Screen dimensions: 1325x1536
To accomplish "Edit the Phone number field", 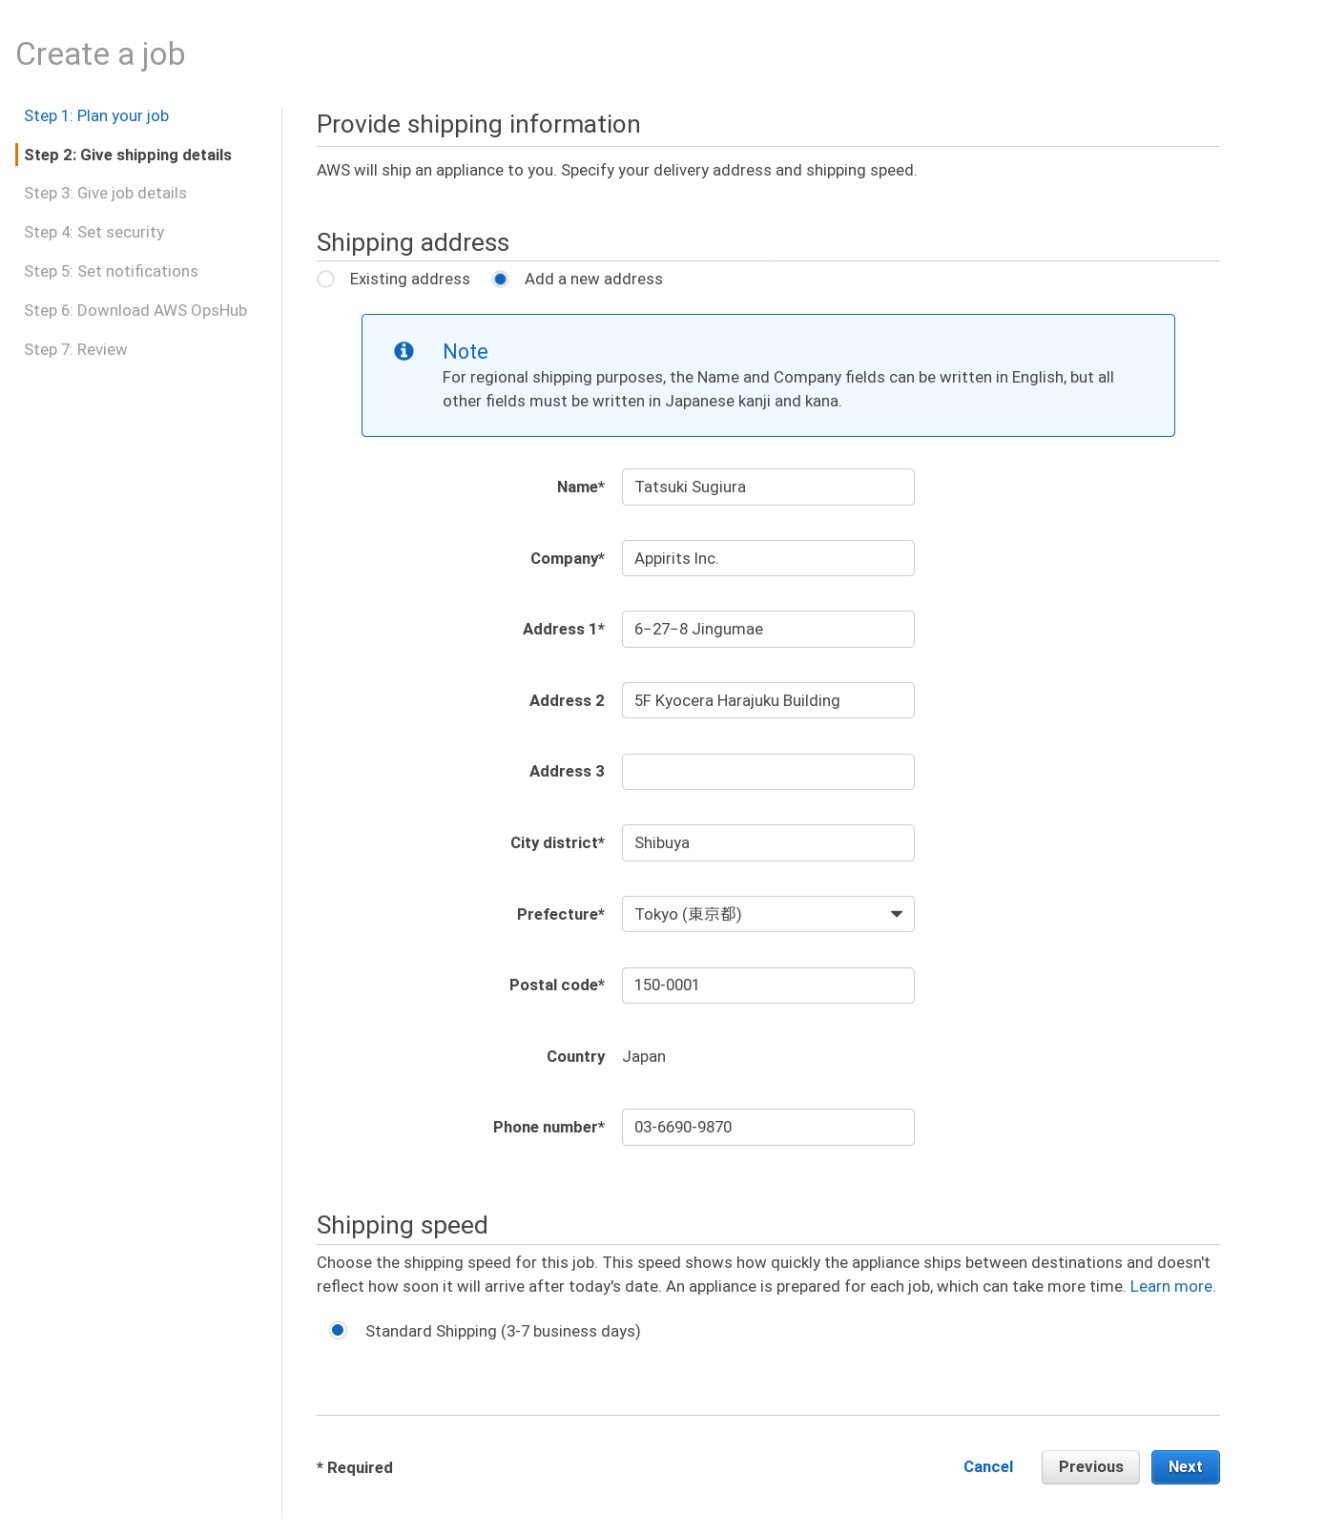I will [767, 1127].
